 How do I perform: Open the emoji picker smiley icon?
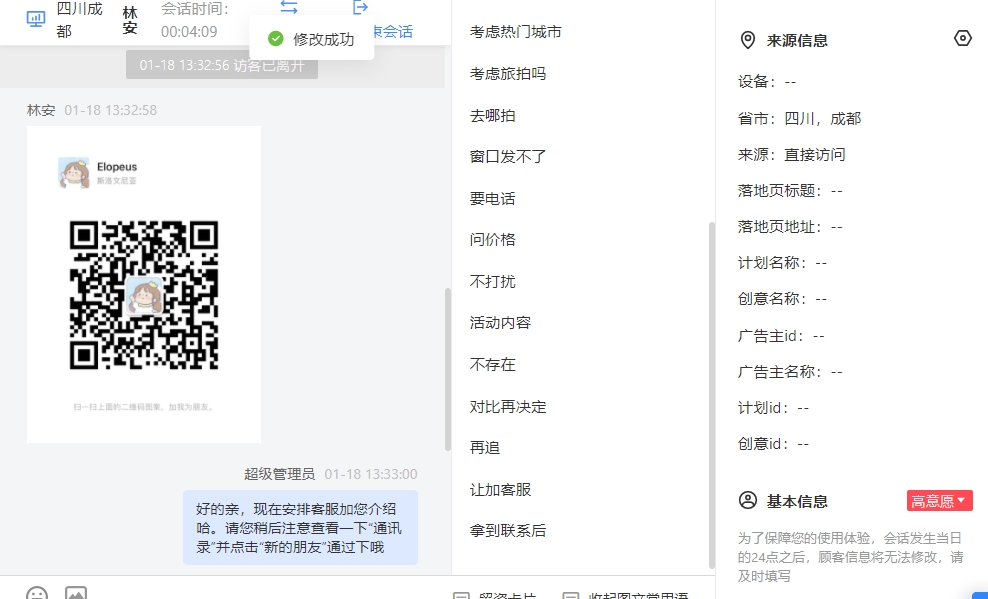pos(37,593)
